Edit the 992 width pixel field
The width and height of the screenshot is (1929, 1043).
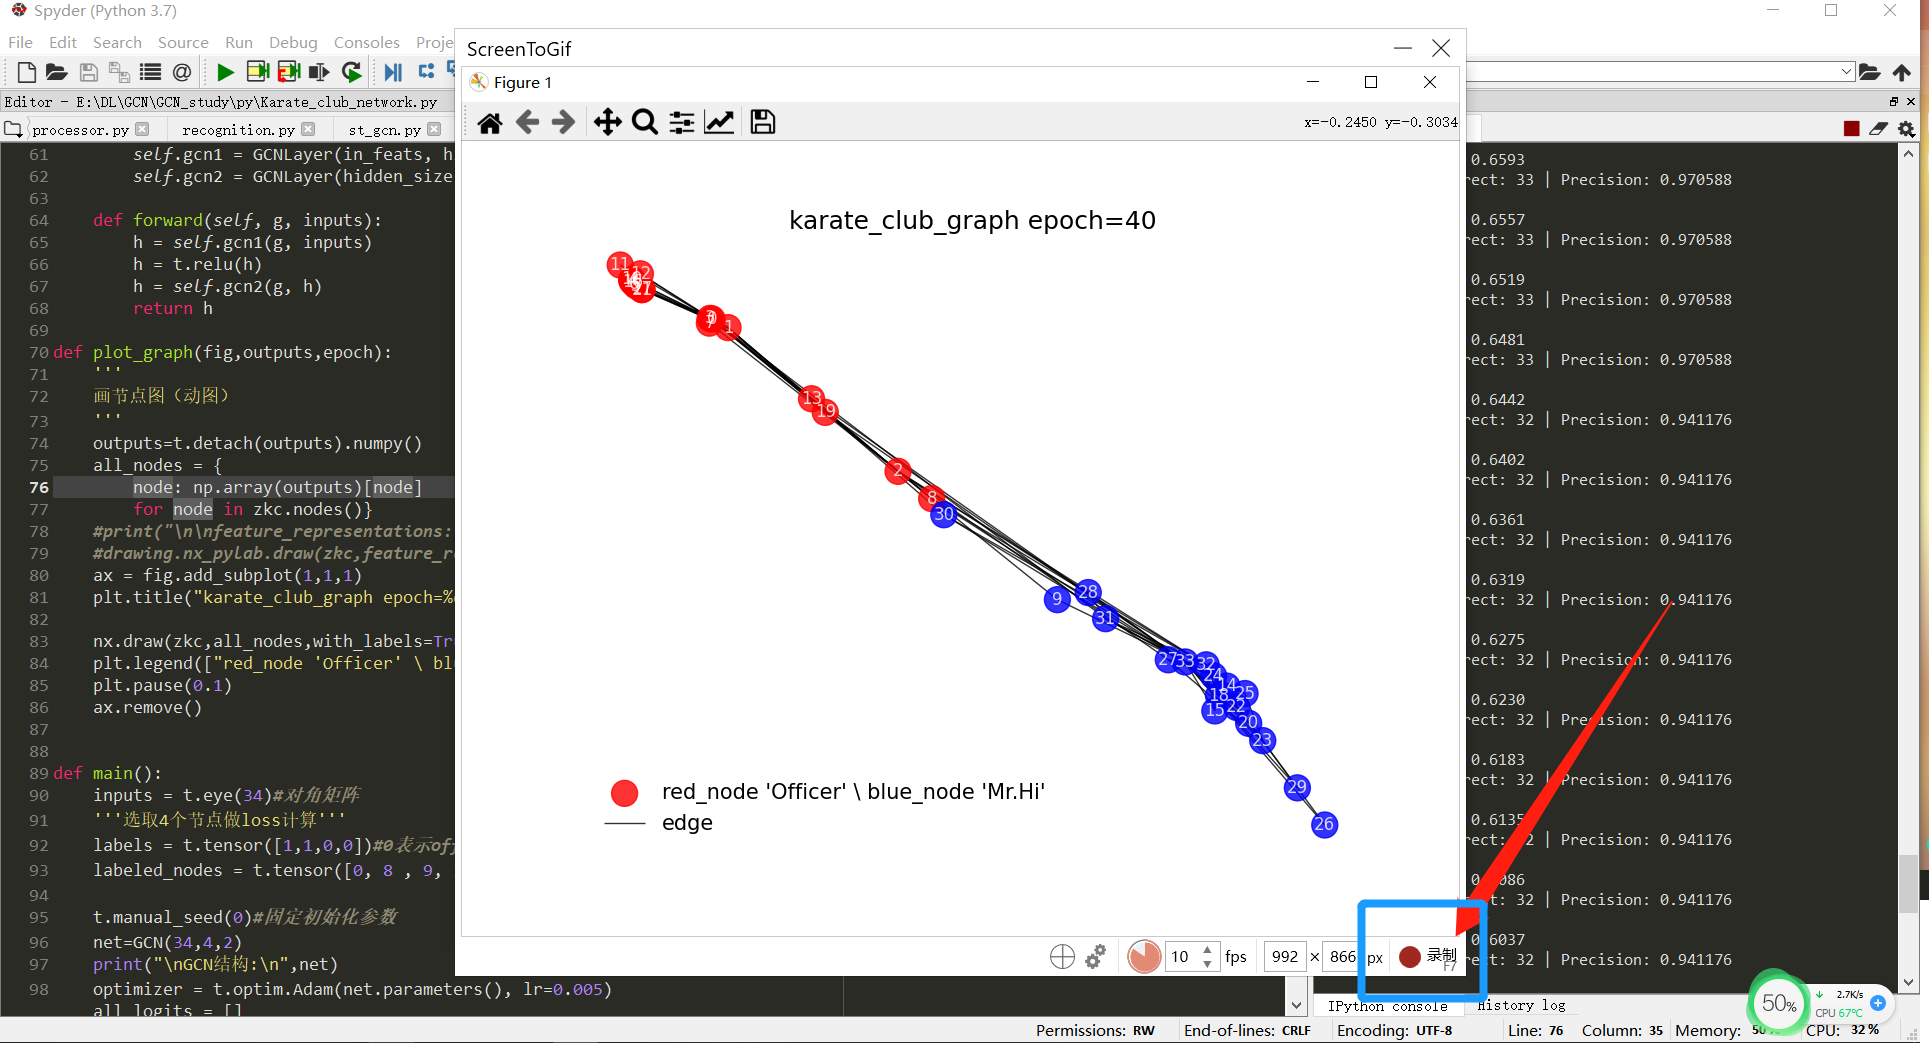1285,957
